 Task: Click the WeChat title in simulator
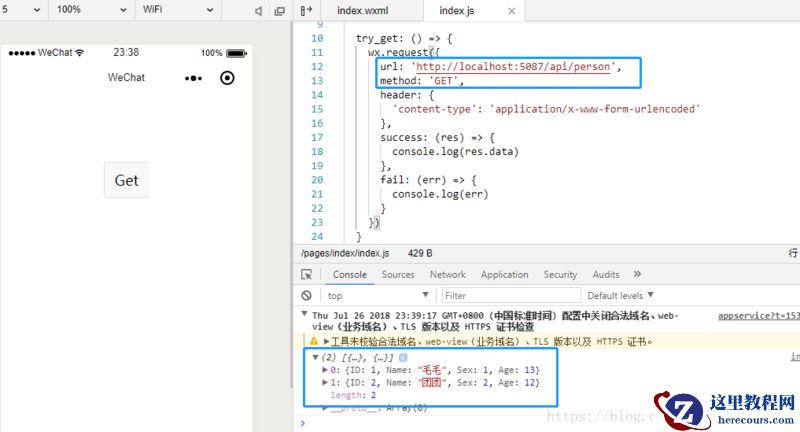pos(126,78)
